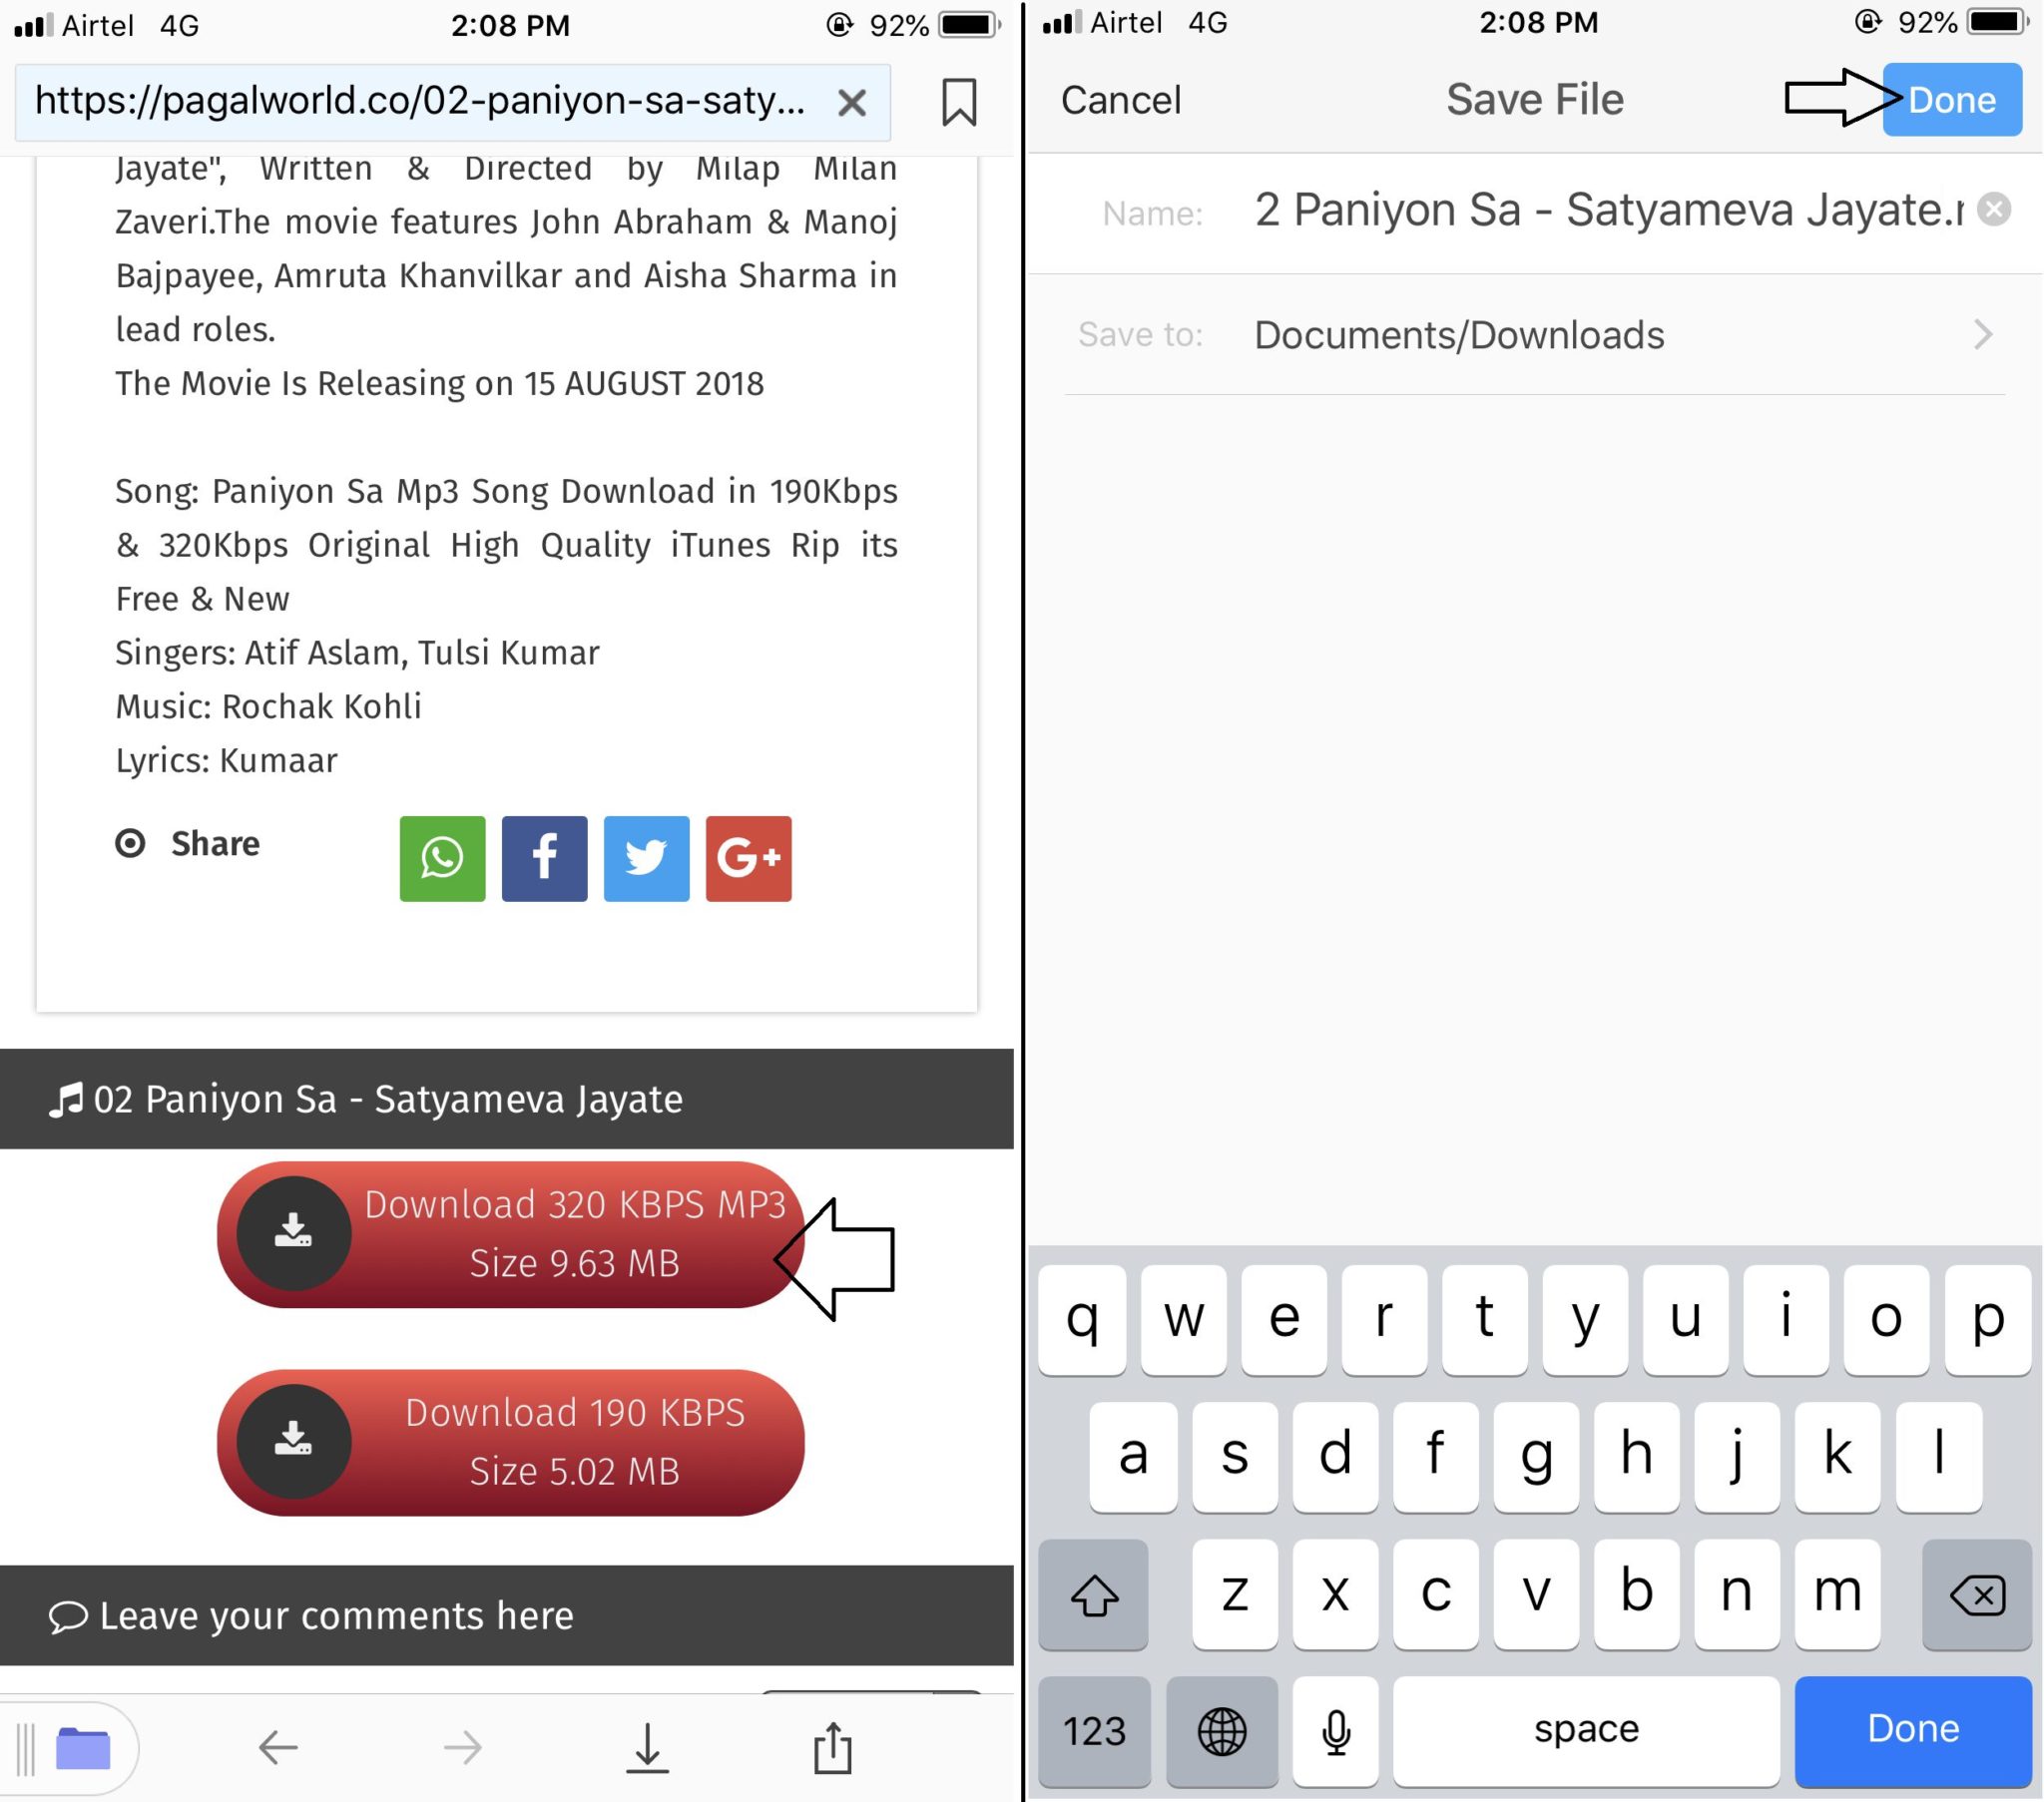Tap the n key

coord(1737,1594)
